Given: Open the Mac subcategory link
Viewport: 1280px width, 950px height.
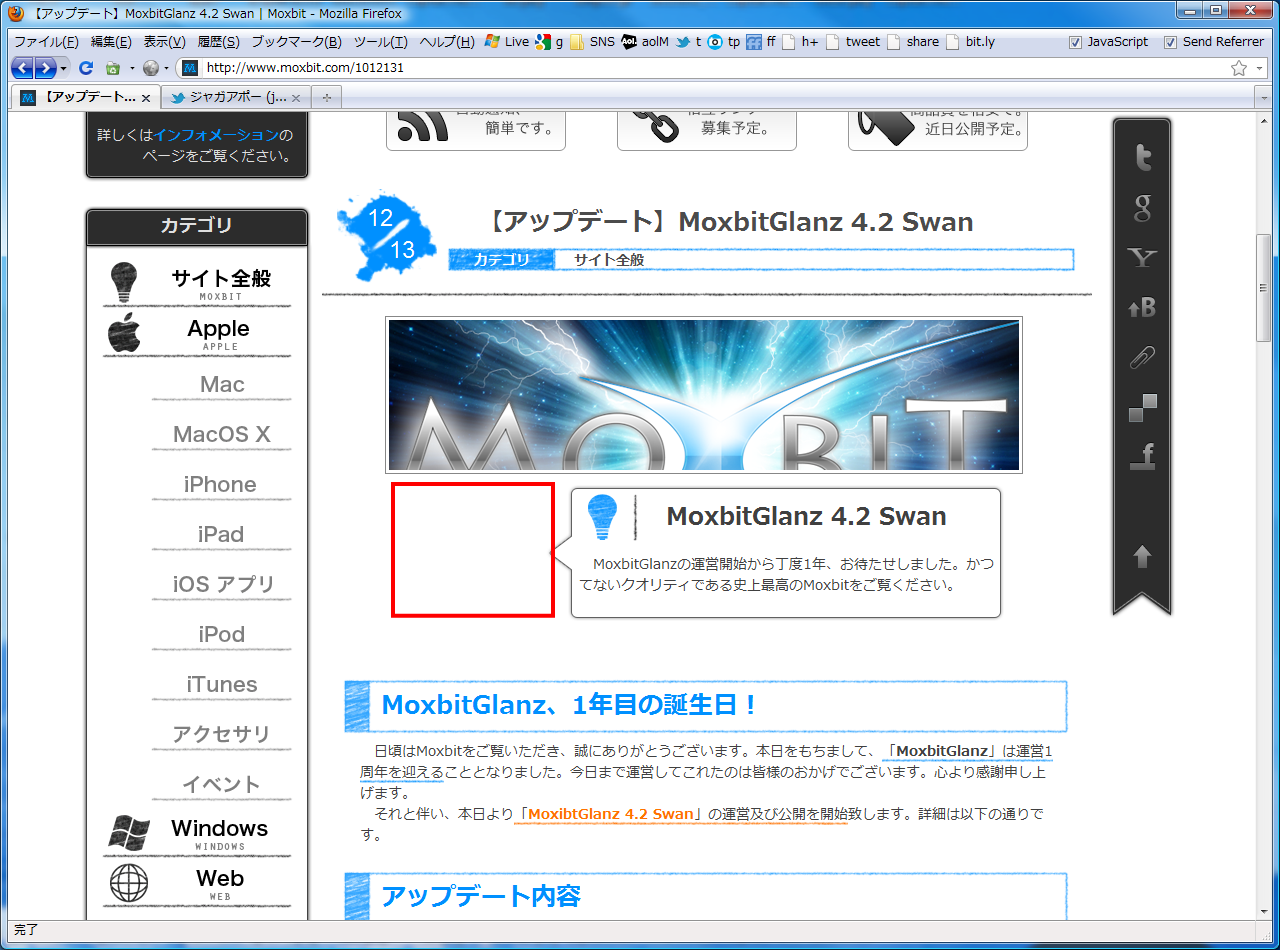Looking at the screenshot, I should [x=222, y=385].
